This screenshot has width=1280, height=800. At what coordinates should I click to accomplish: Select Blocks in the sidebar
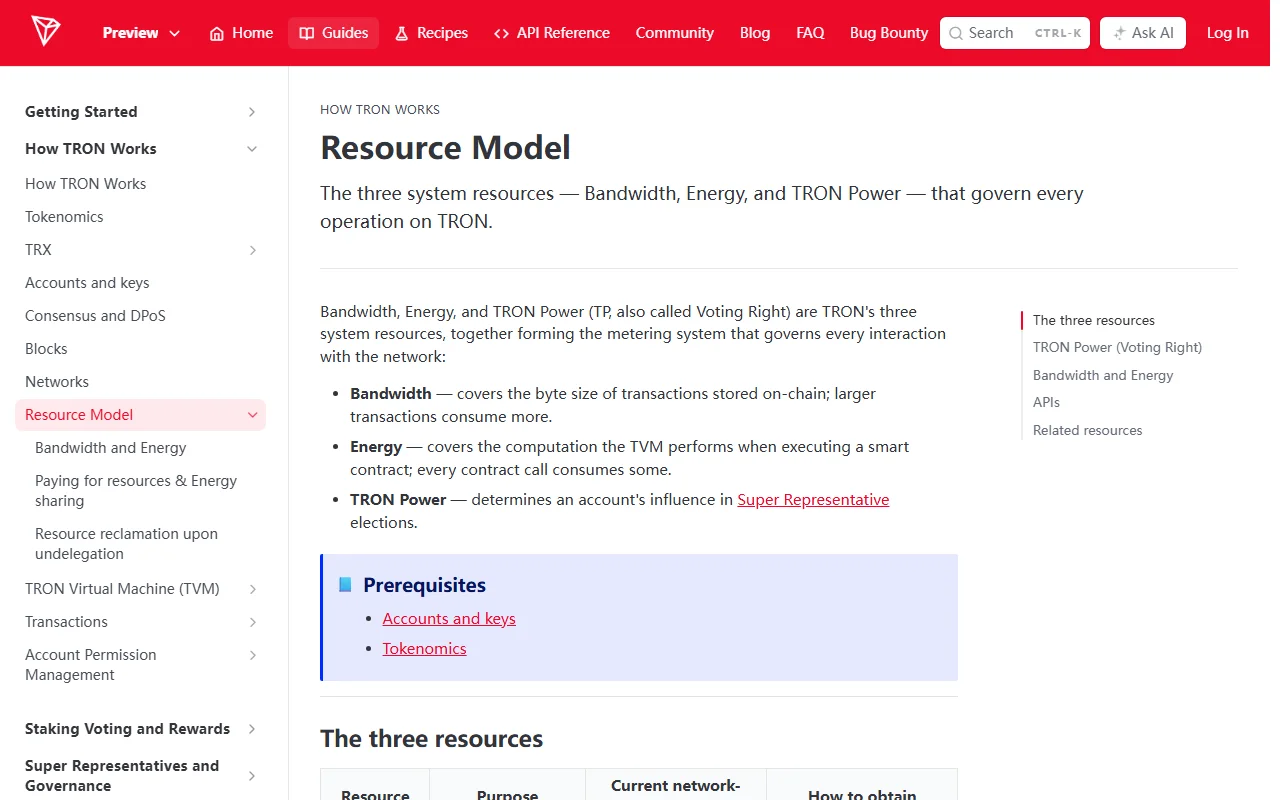click(46, 349)
